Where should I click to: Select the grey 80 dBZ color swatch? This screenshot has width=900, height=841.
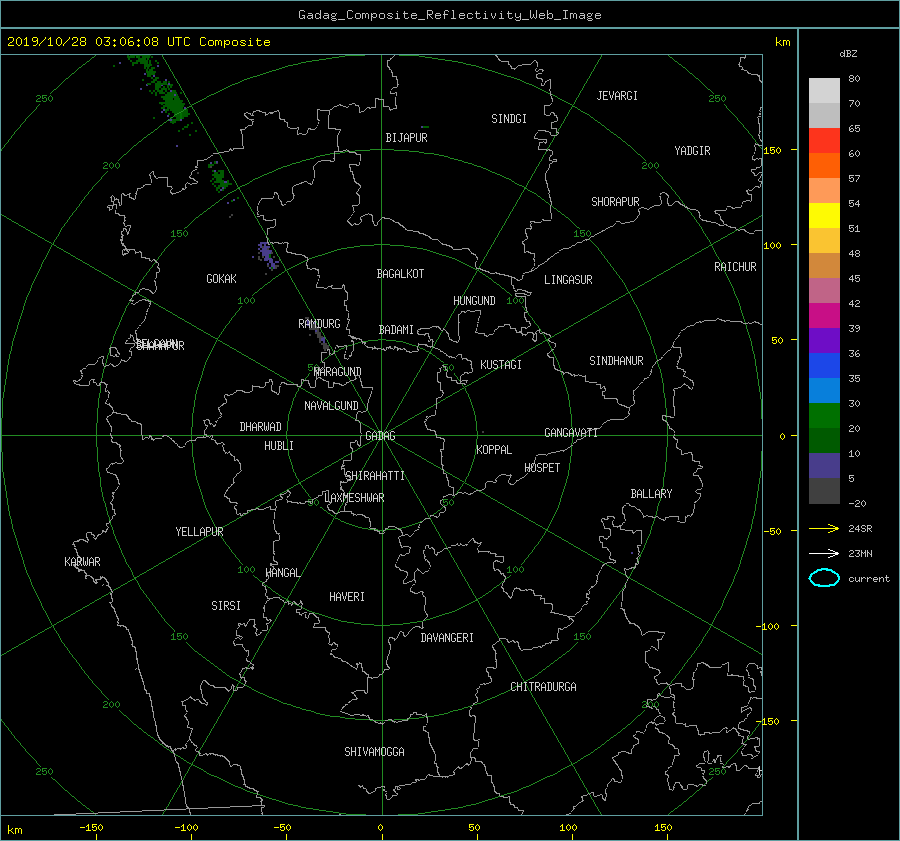pyautogui.click(x=824, y=90)
